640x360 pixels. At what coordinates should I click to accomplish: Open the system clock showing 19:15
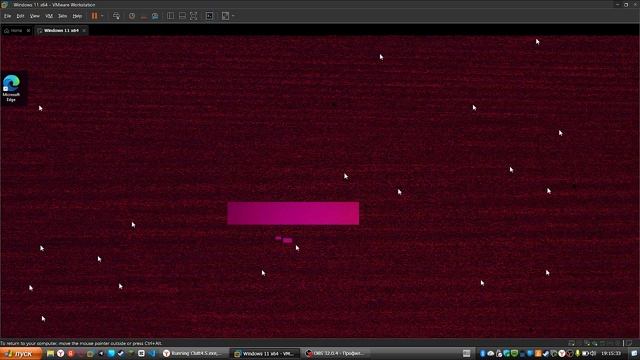pyautogui.click(x=611, y=353)
